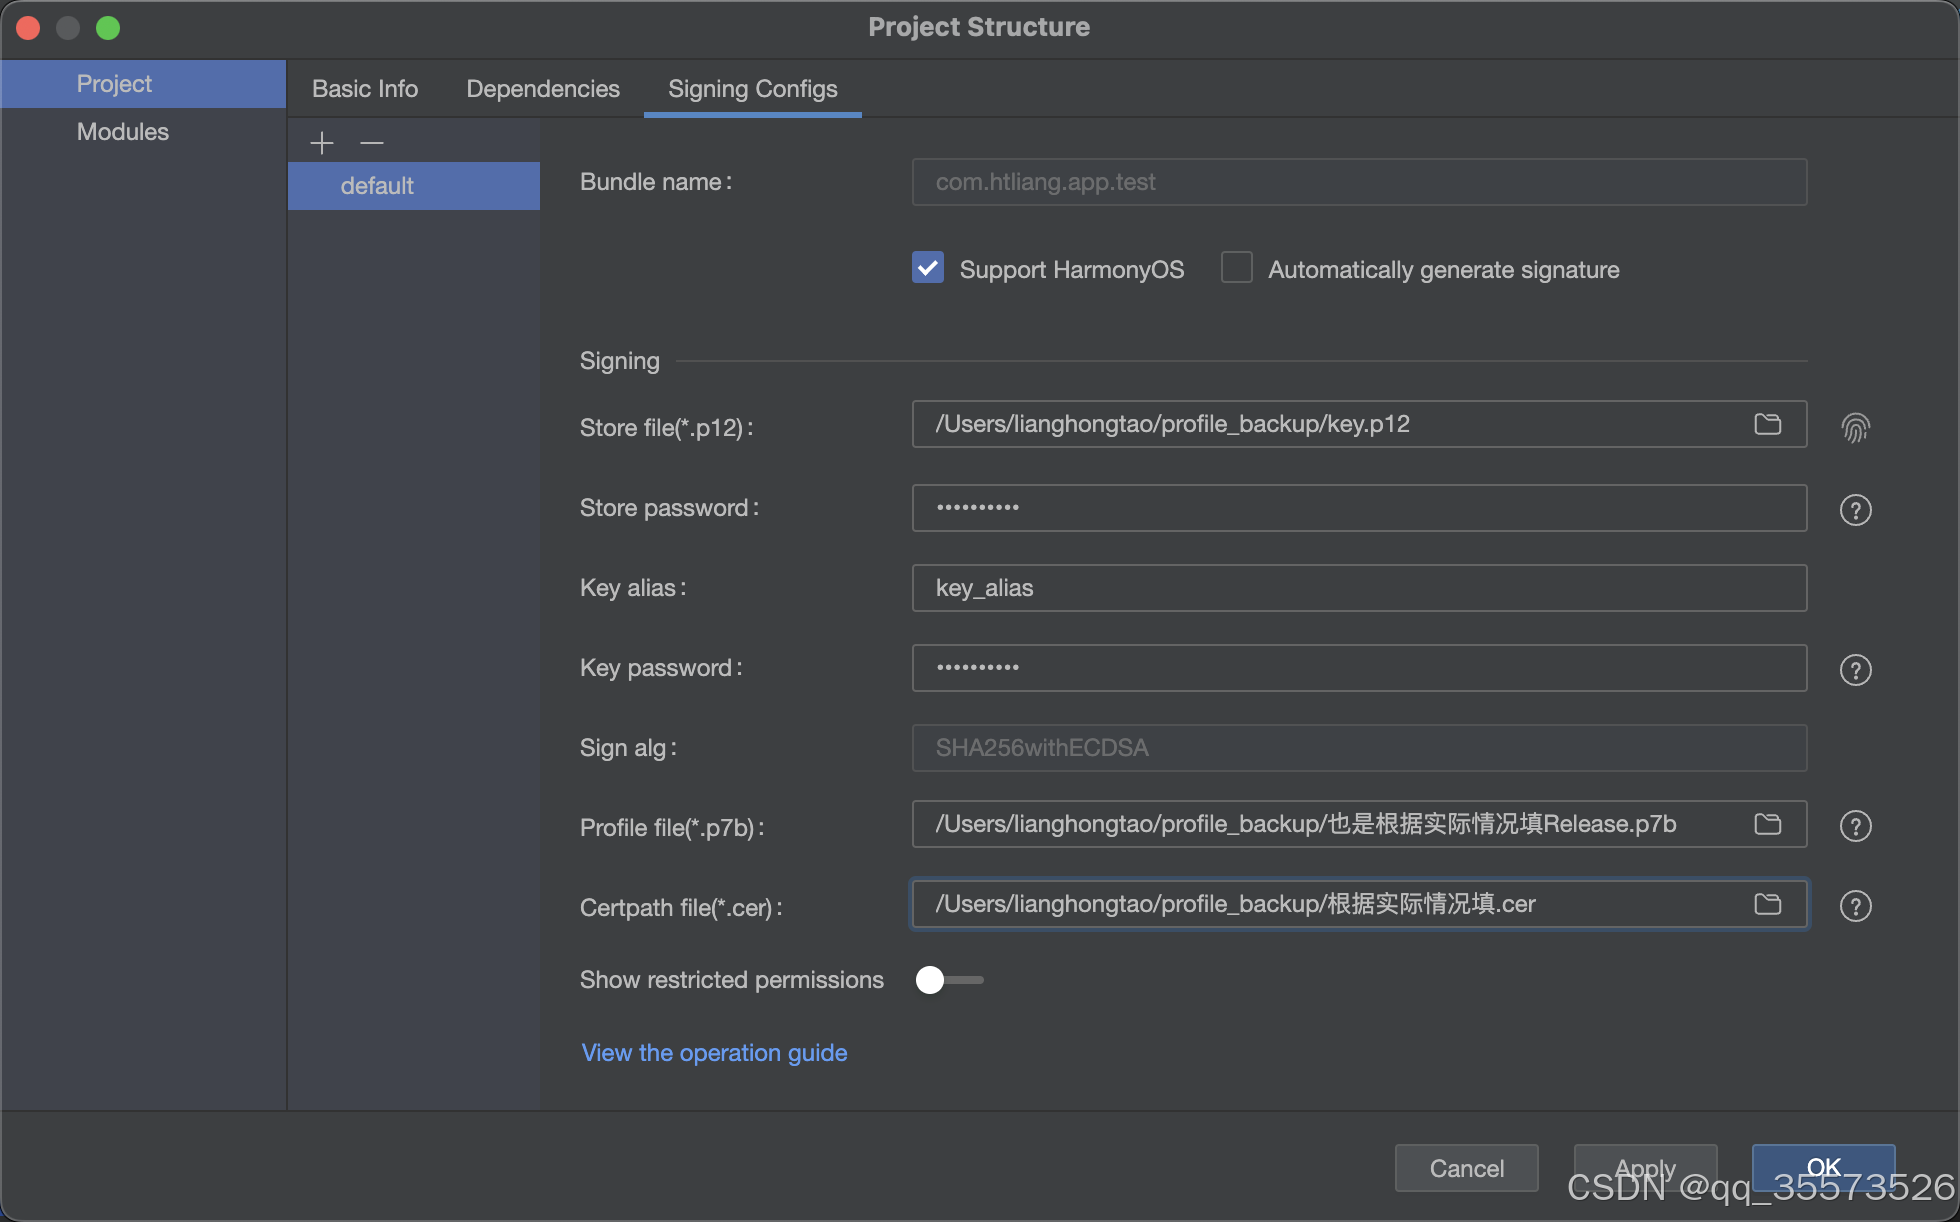Viewport: 1960px width, 1222px height.
Task: Browse for Store file folder icon
Action: click(x=1767, y=424)
